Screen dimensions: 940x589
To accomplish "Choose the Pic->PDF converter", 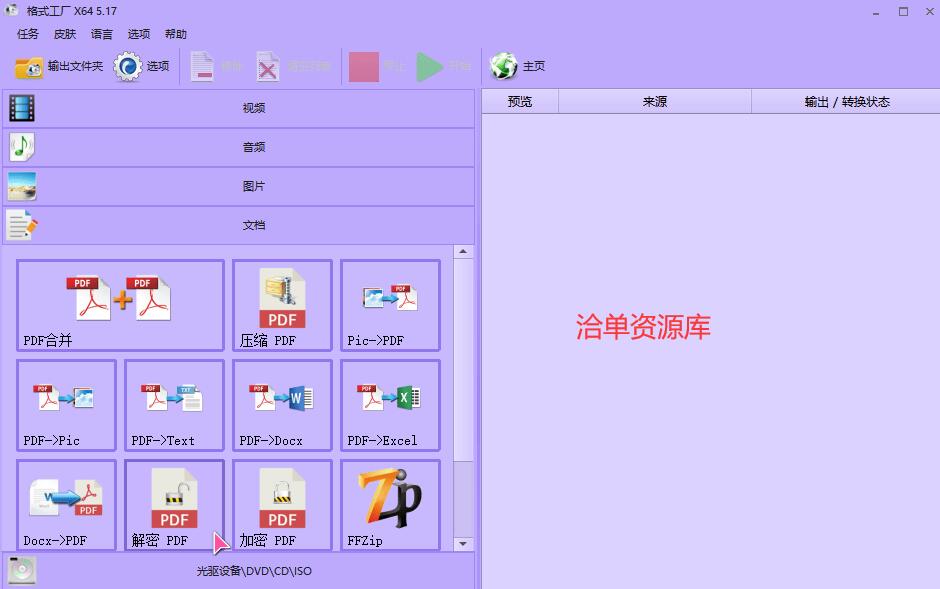I will (x=390, y=305).
